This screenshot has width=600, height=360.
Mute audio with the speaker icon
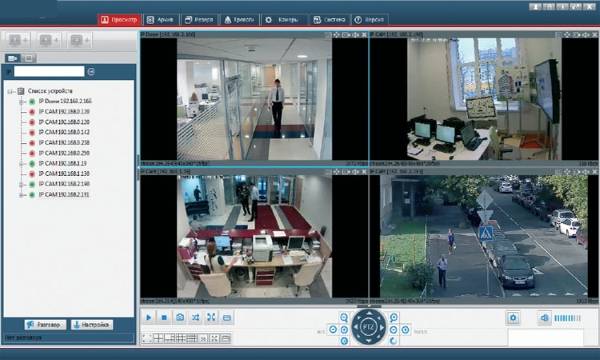coord(545,318)
